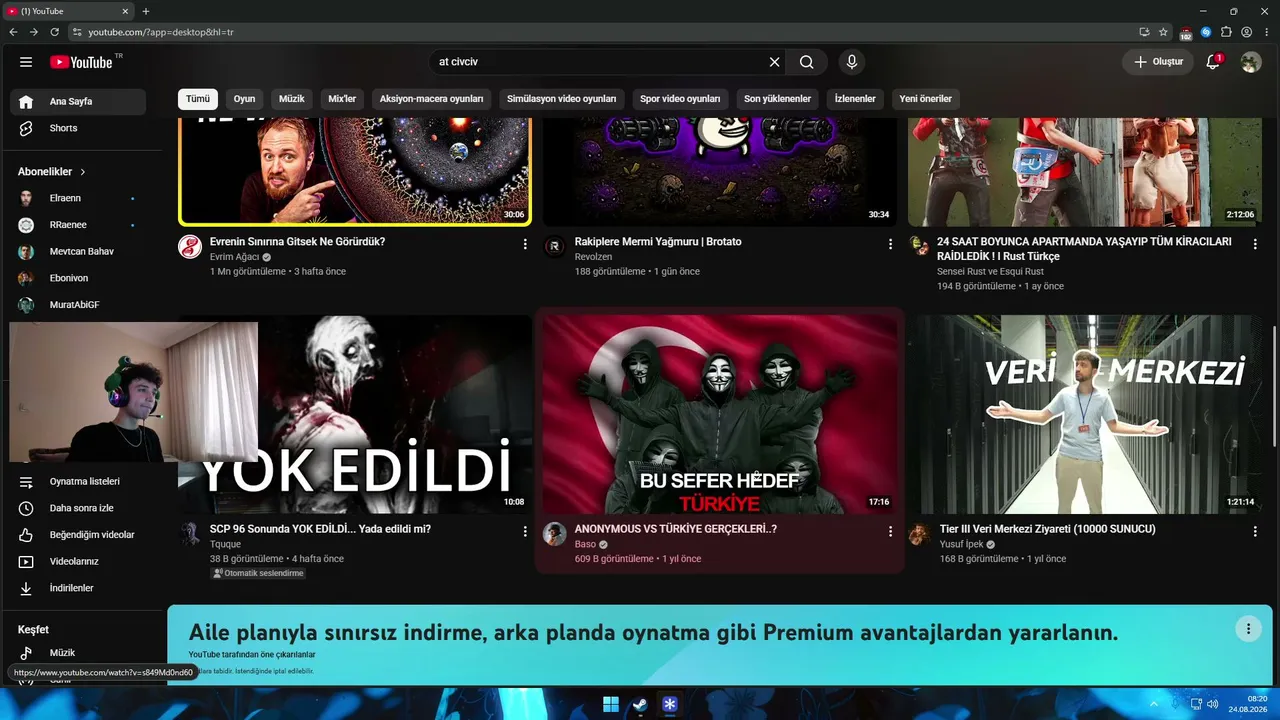Reload the page in Chrome
The height and width of the screenshot is (720, 1280).
(55, 32)
